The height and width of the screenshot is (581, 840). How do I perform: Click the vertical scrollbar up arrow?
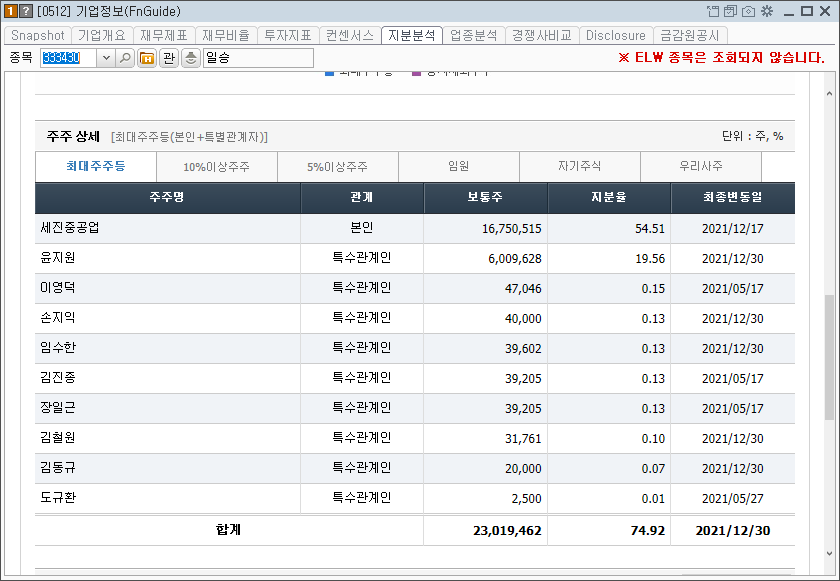click(829, 93)
